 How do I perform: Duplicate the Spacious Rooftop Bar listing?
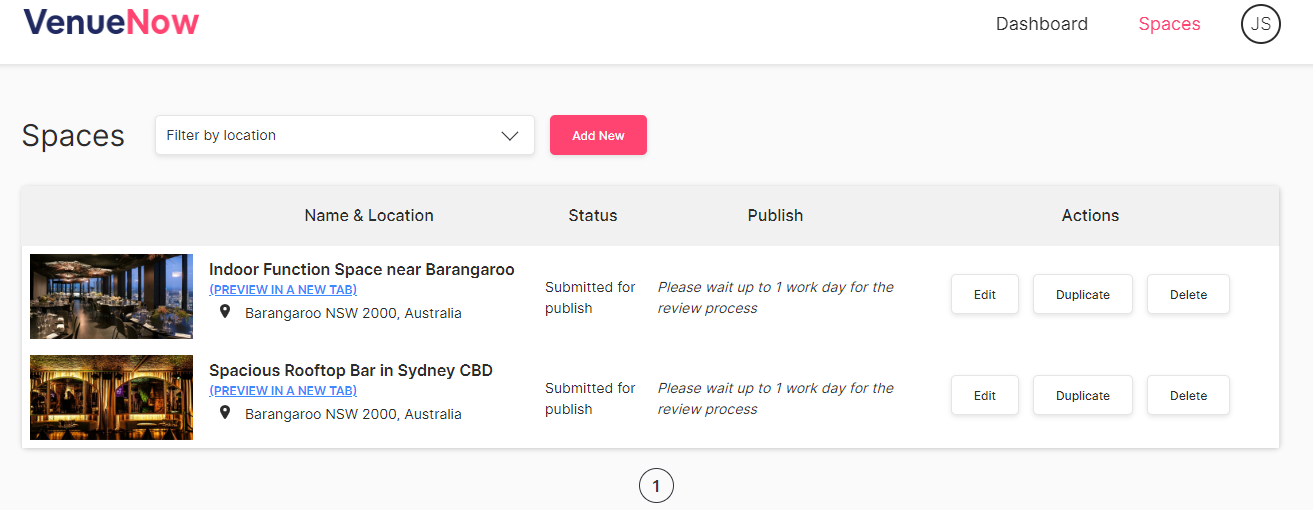(x=1083, y=395)
